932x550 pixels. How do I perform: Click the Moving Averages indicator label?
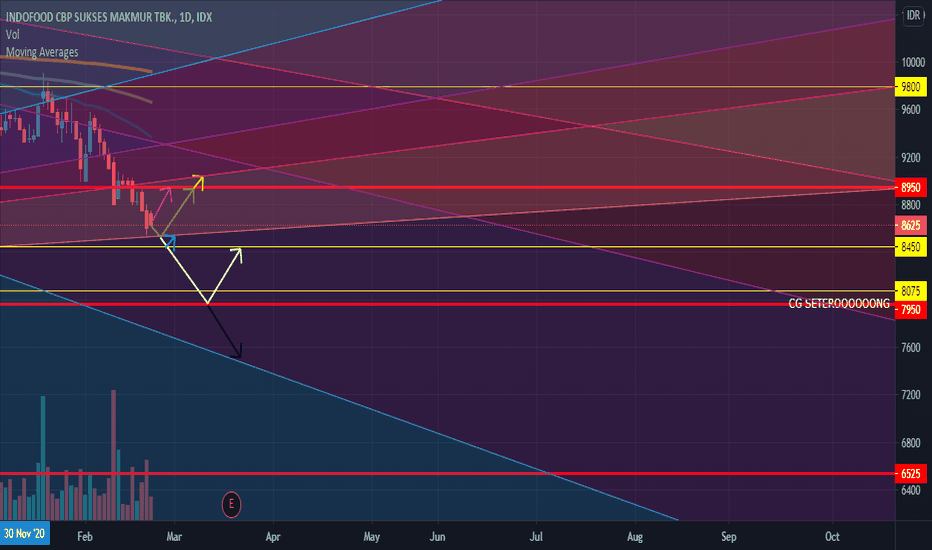[42, 52]
